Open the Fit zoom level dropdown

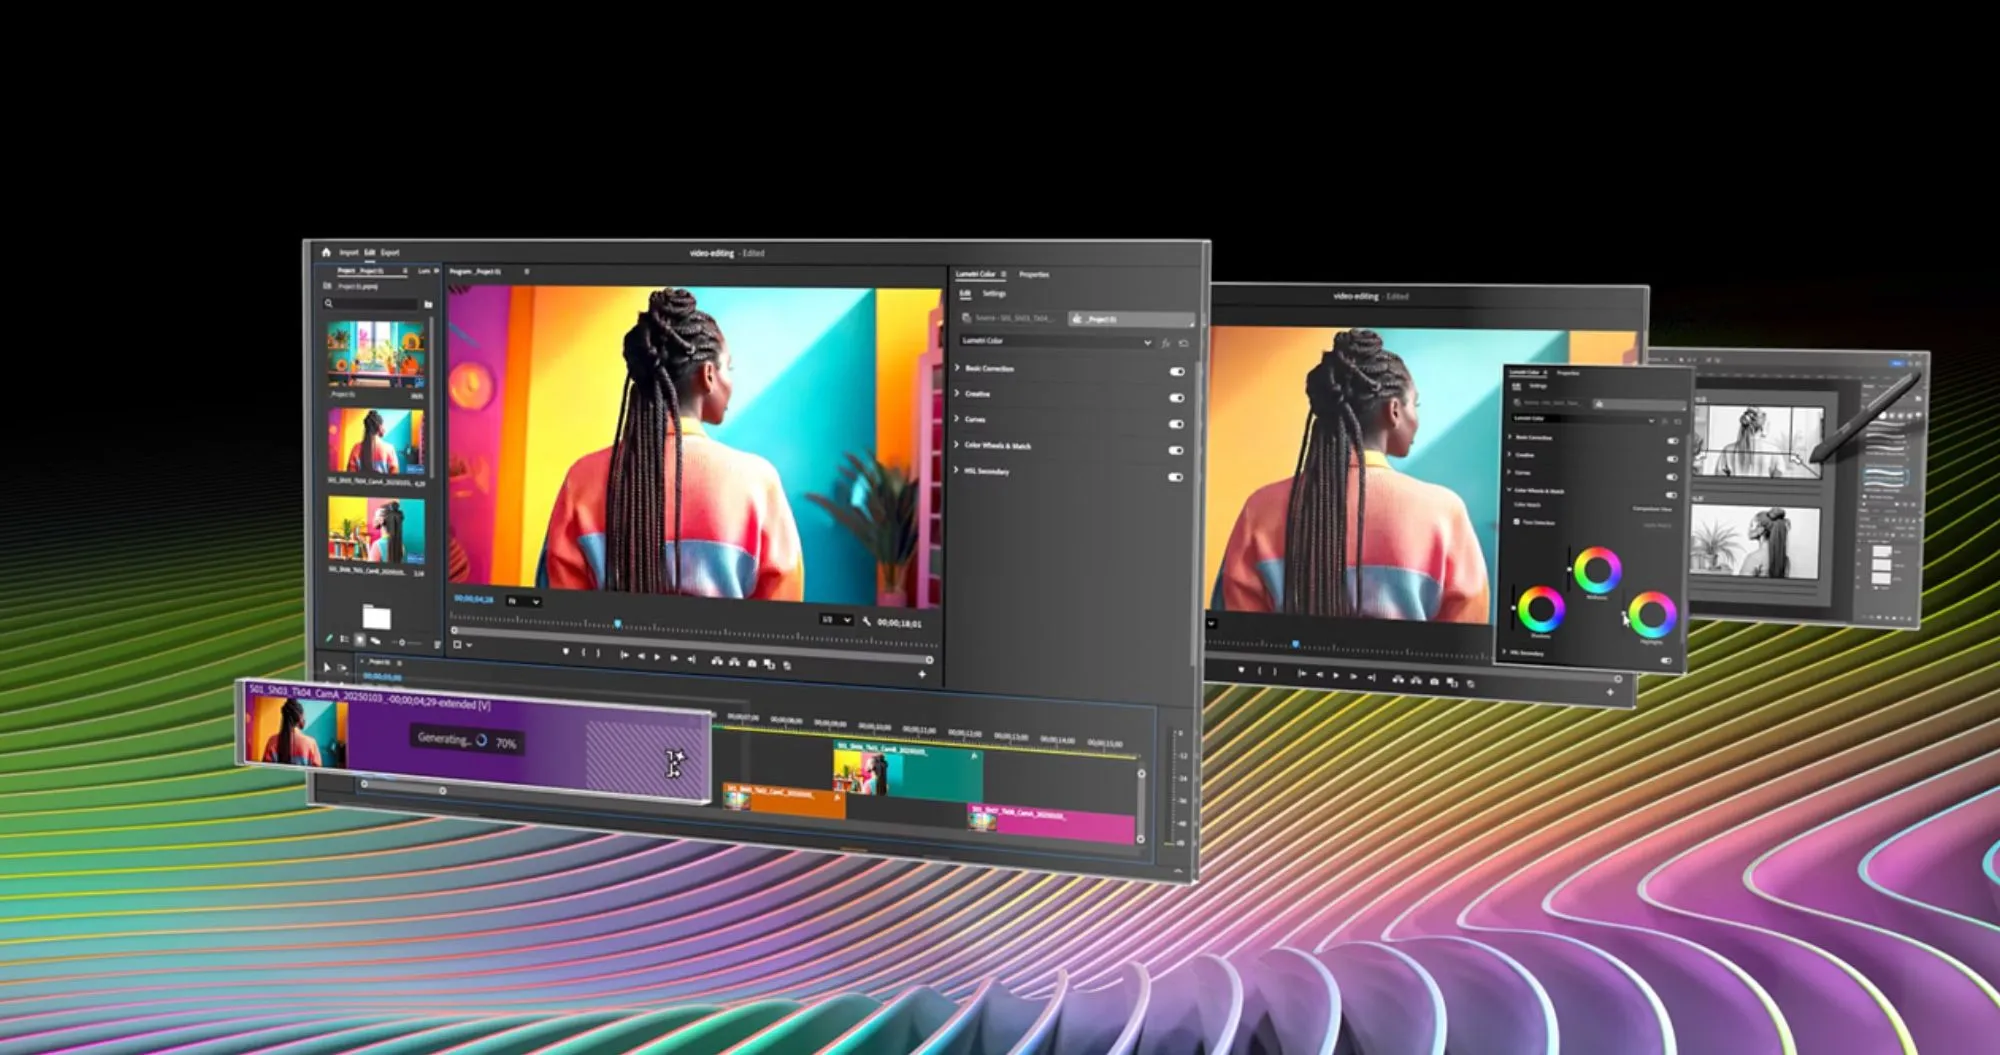tap(523, 601)
